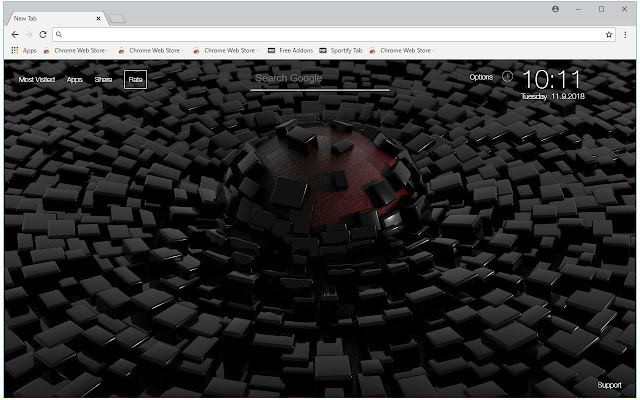Reload the page with the refresh icon

(43, 35)
